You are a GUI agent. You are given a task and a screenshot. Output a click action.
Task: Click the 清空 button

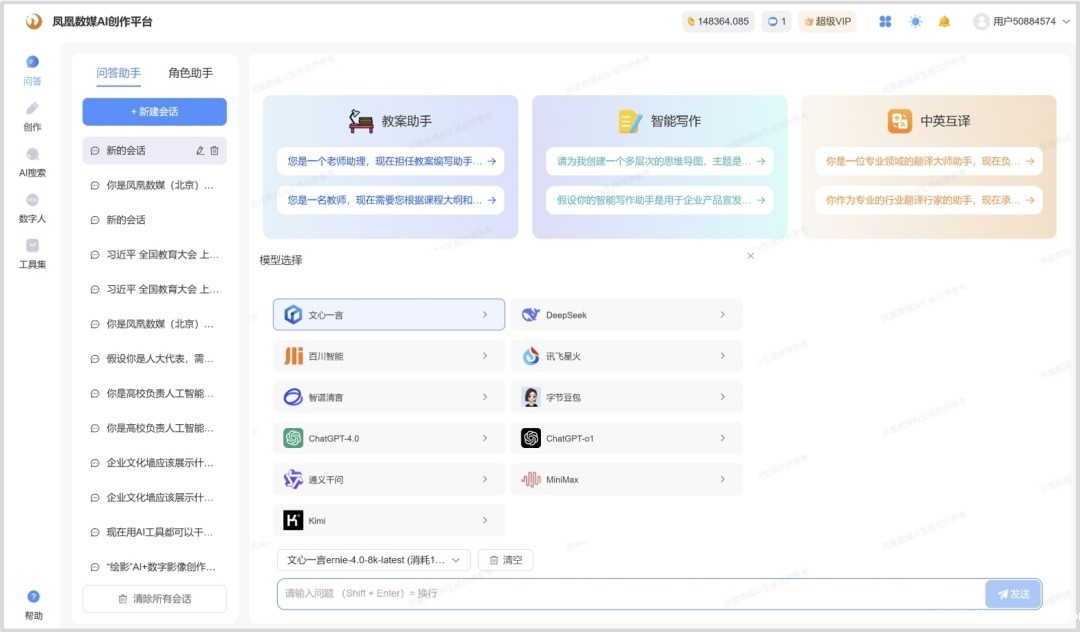[506, 560]
